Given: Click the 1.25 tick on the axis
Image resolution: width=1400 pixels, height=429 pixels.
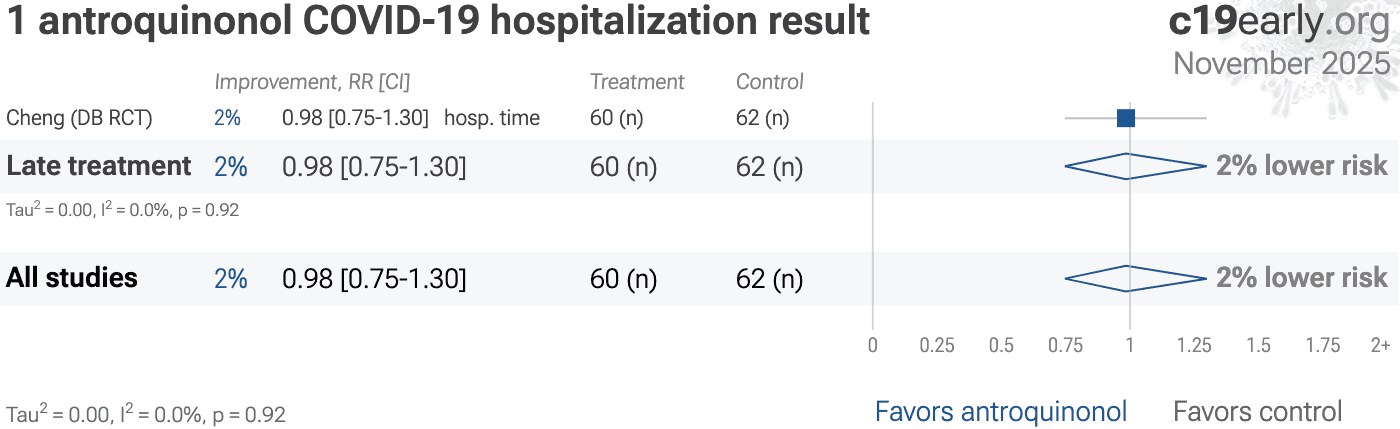Looking at the screenshot, I should tap(1194, 345).
